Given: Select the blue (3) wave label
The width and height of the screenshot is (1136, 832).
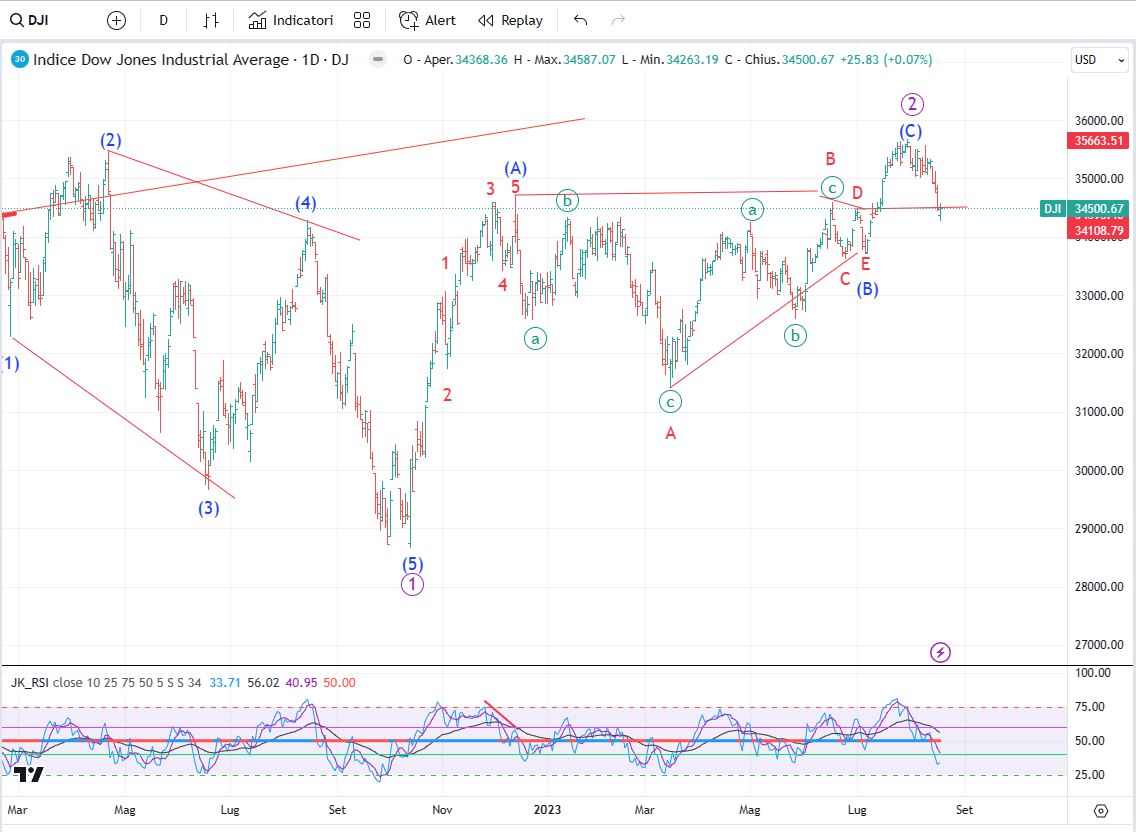Looking at the screenshot, I should click(x=209, y=508).
